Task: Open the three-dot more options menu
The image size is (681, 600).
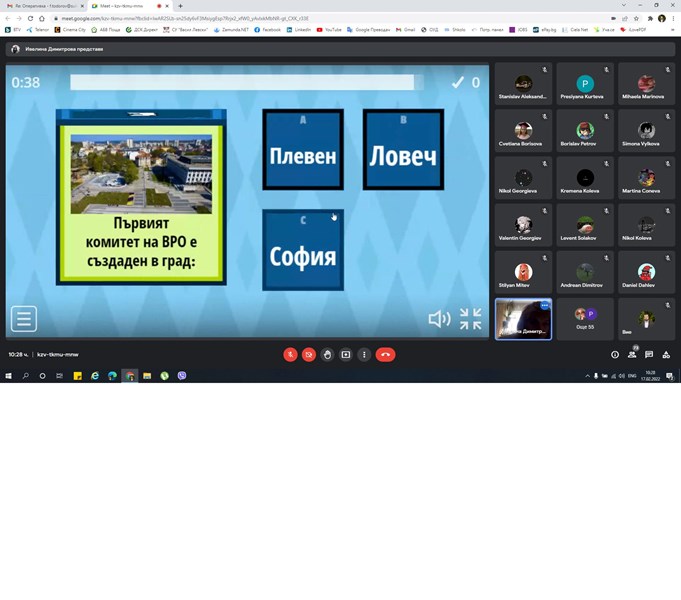Action: point(364,354)
